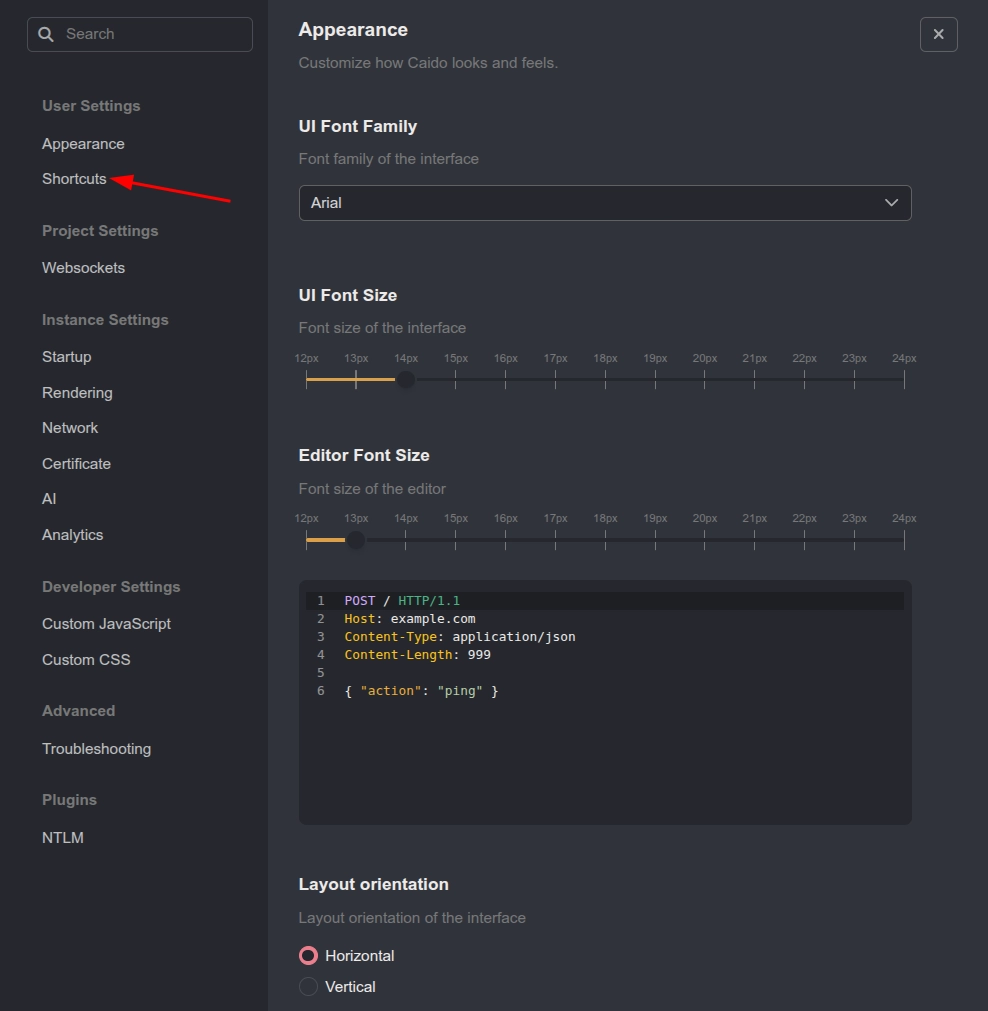This screenshot has width=988, height=1011.
Task: Select the Horizontal layout radio button
Action: click(x=308, y=956)
